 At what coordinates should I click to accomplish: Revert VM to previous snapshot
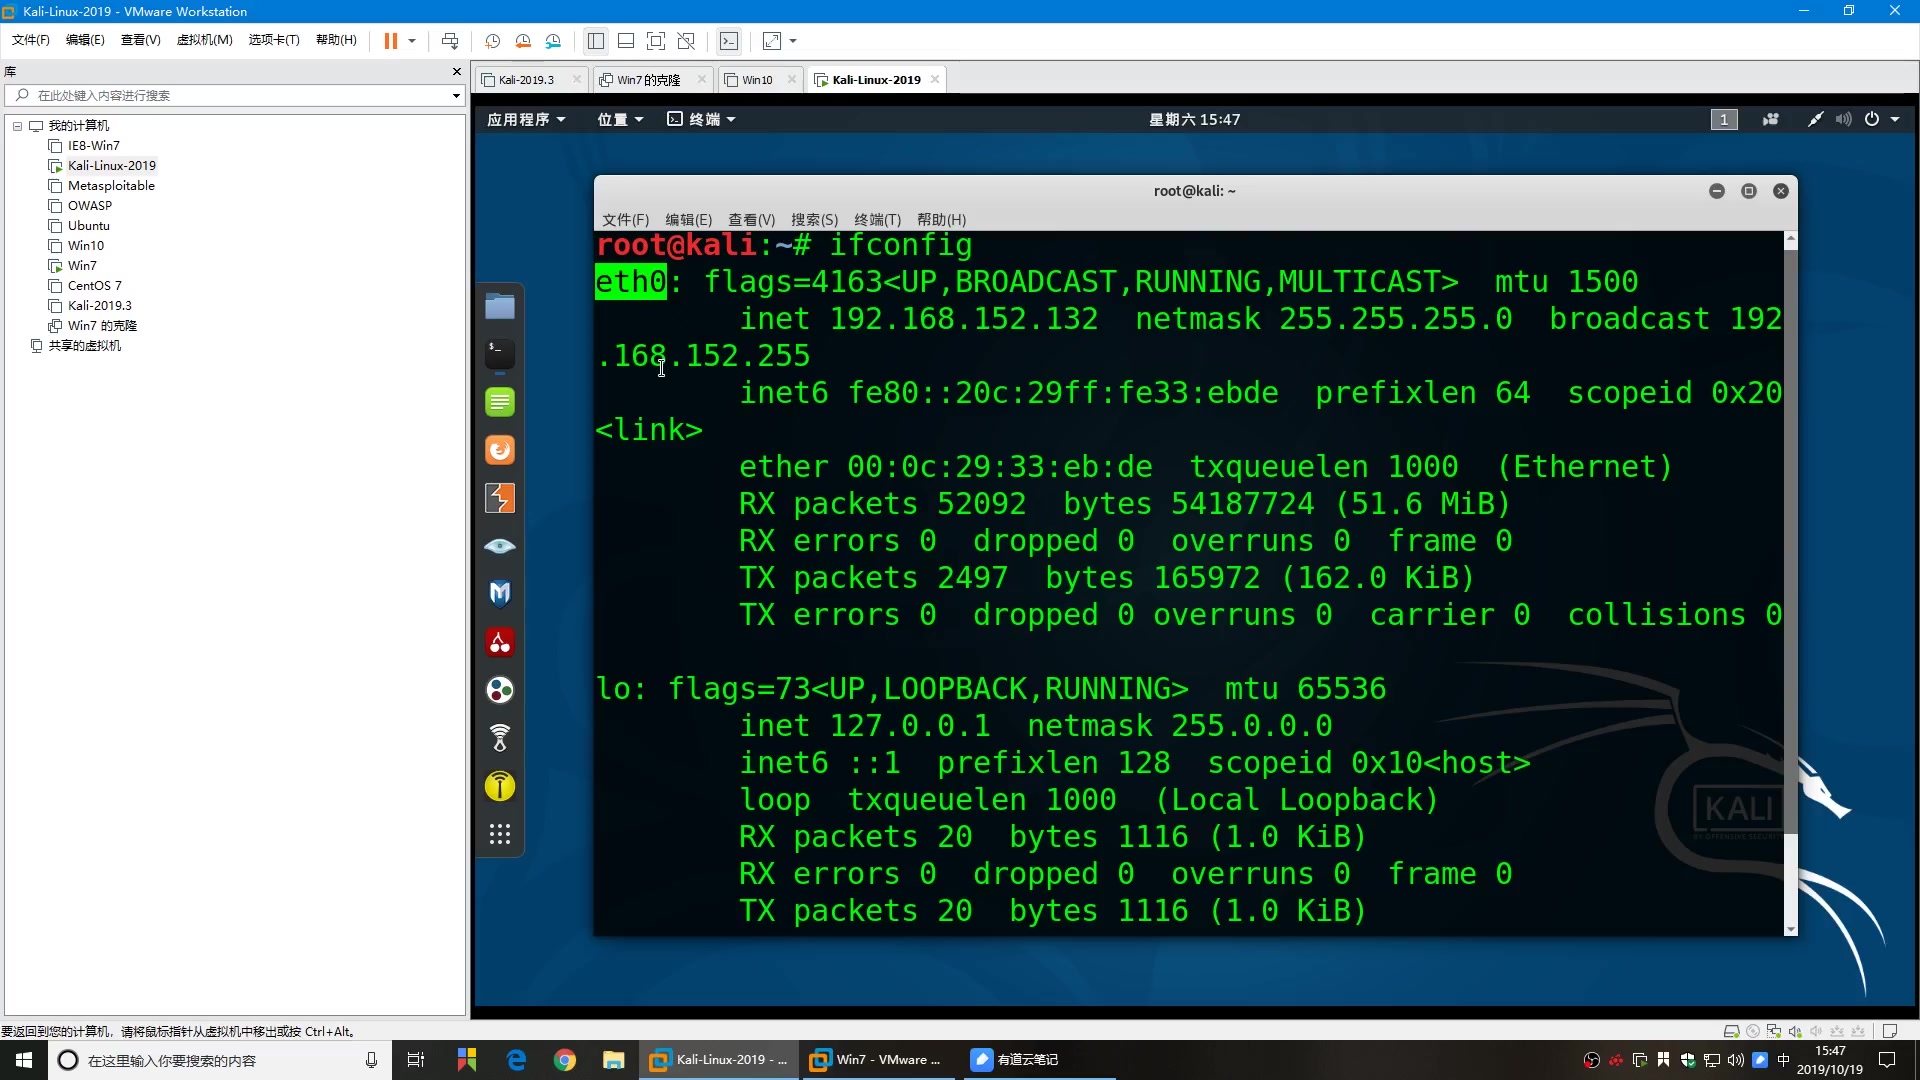click(523, 41)
